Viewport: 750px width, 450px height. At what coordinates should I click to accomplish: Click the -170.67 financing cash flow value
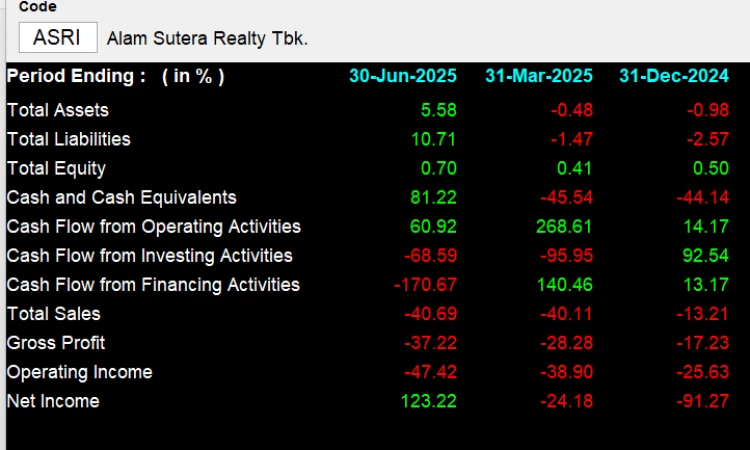(x=428, y=285)
